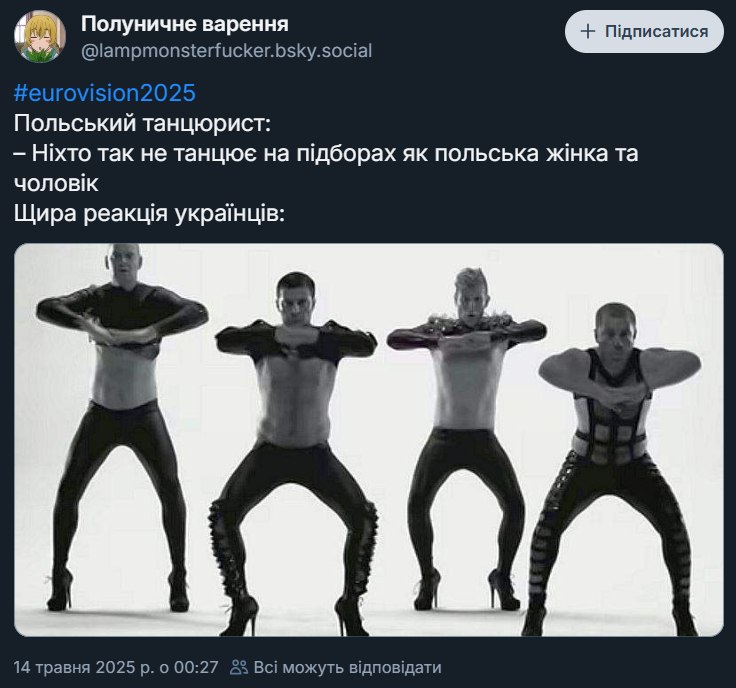Click the text line Польський танцюрист:
736x688 pixels.
pyautogui.click(x=142, y=123)
